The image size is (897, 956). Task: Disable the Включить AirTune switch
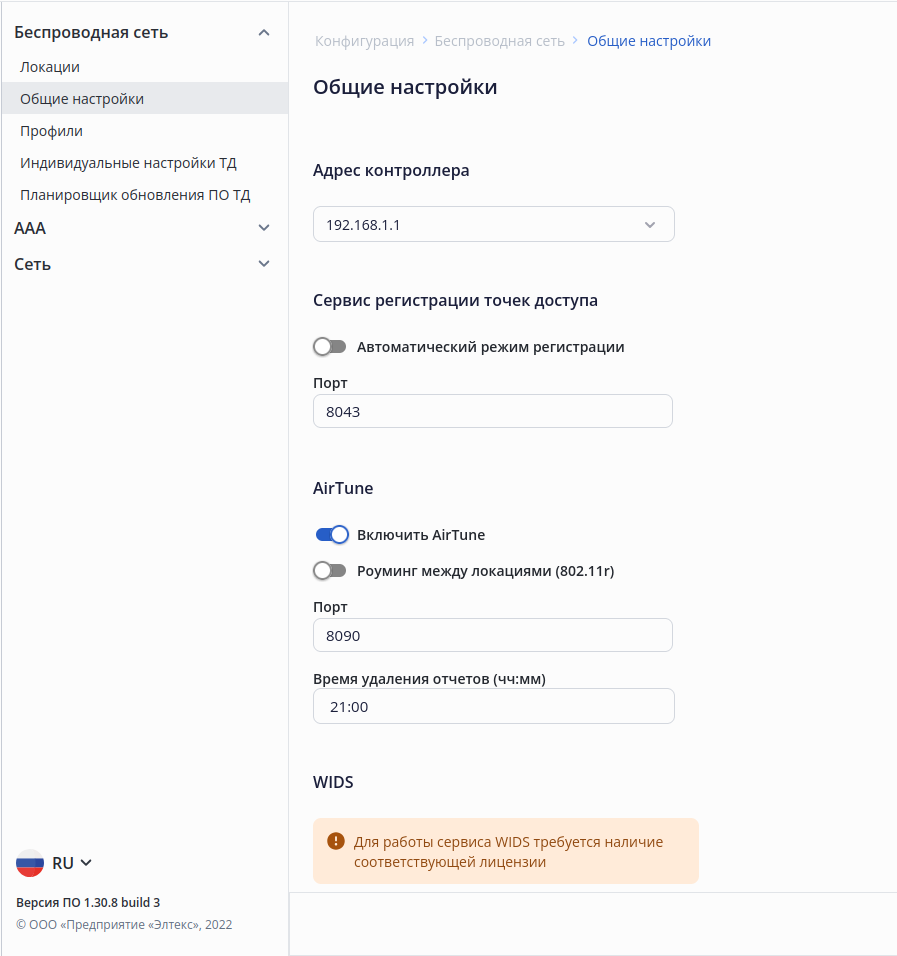[x=332, y=535]
